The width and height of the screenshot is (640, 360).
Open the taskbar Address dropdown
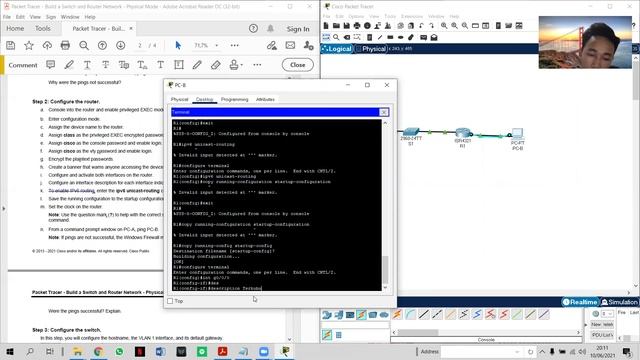pyautogui.click(x=517, y=352)
